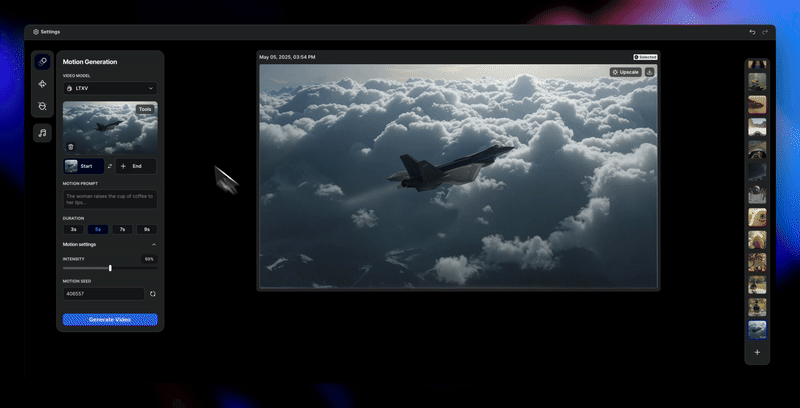Viewport: 800px width, 408px height.
Task: Set duration to 5s
Action: point(98,230)
